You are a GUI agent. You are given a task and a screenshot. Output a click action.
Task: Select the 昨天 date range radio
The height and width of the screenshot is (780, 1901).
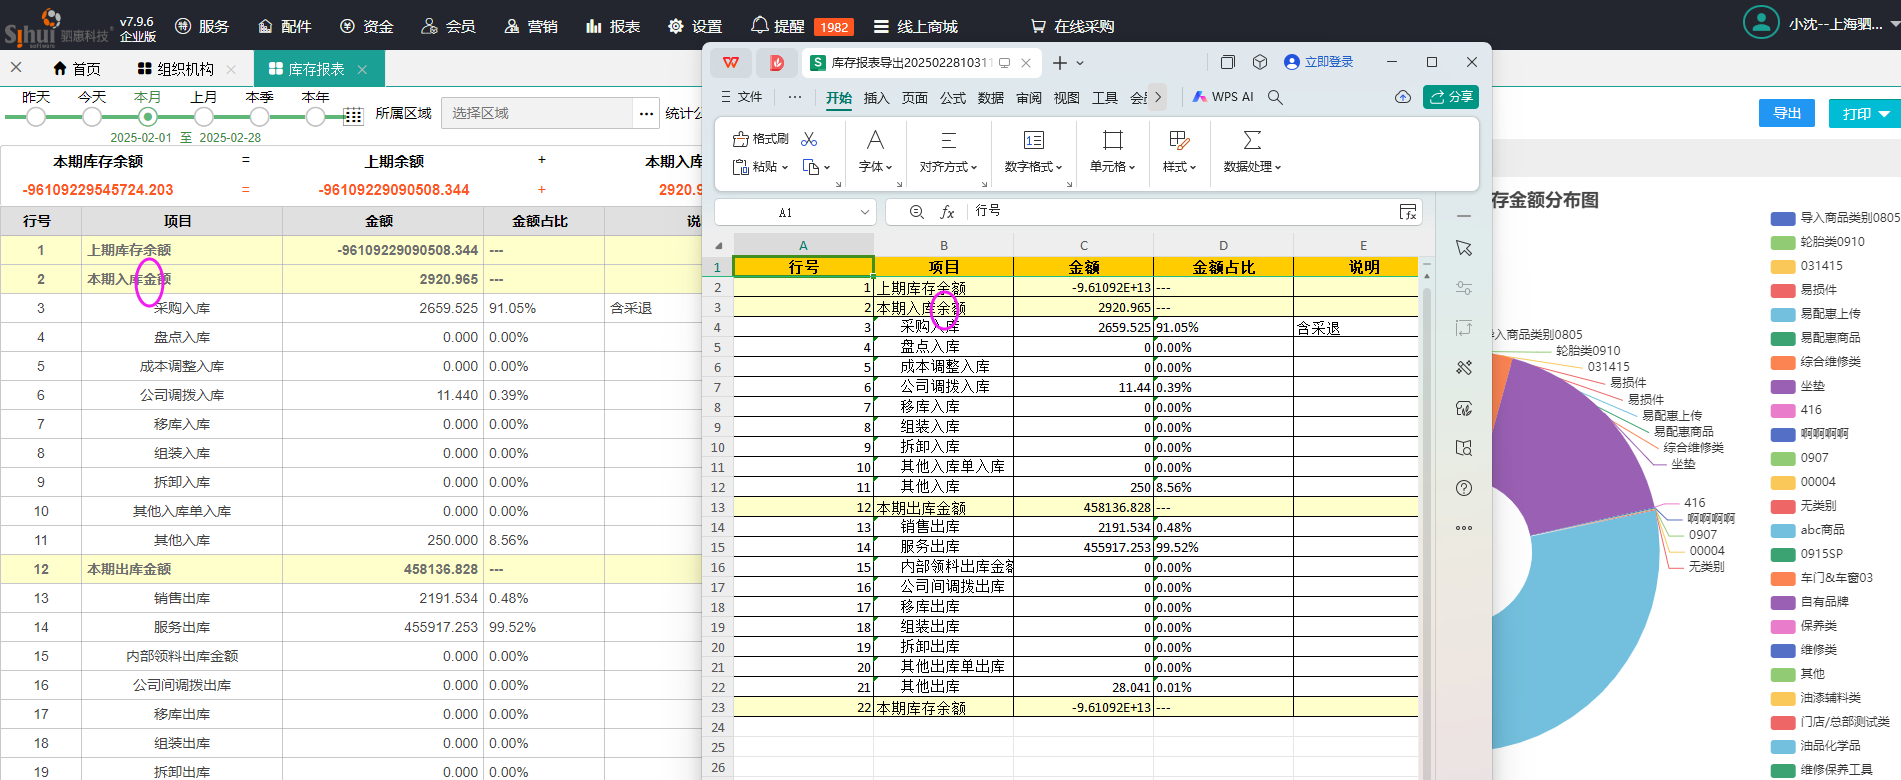(36, 116)
